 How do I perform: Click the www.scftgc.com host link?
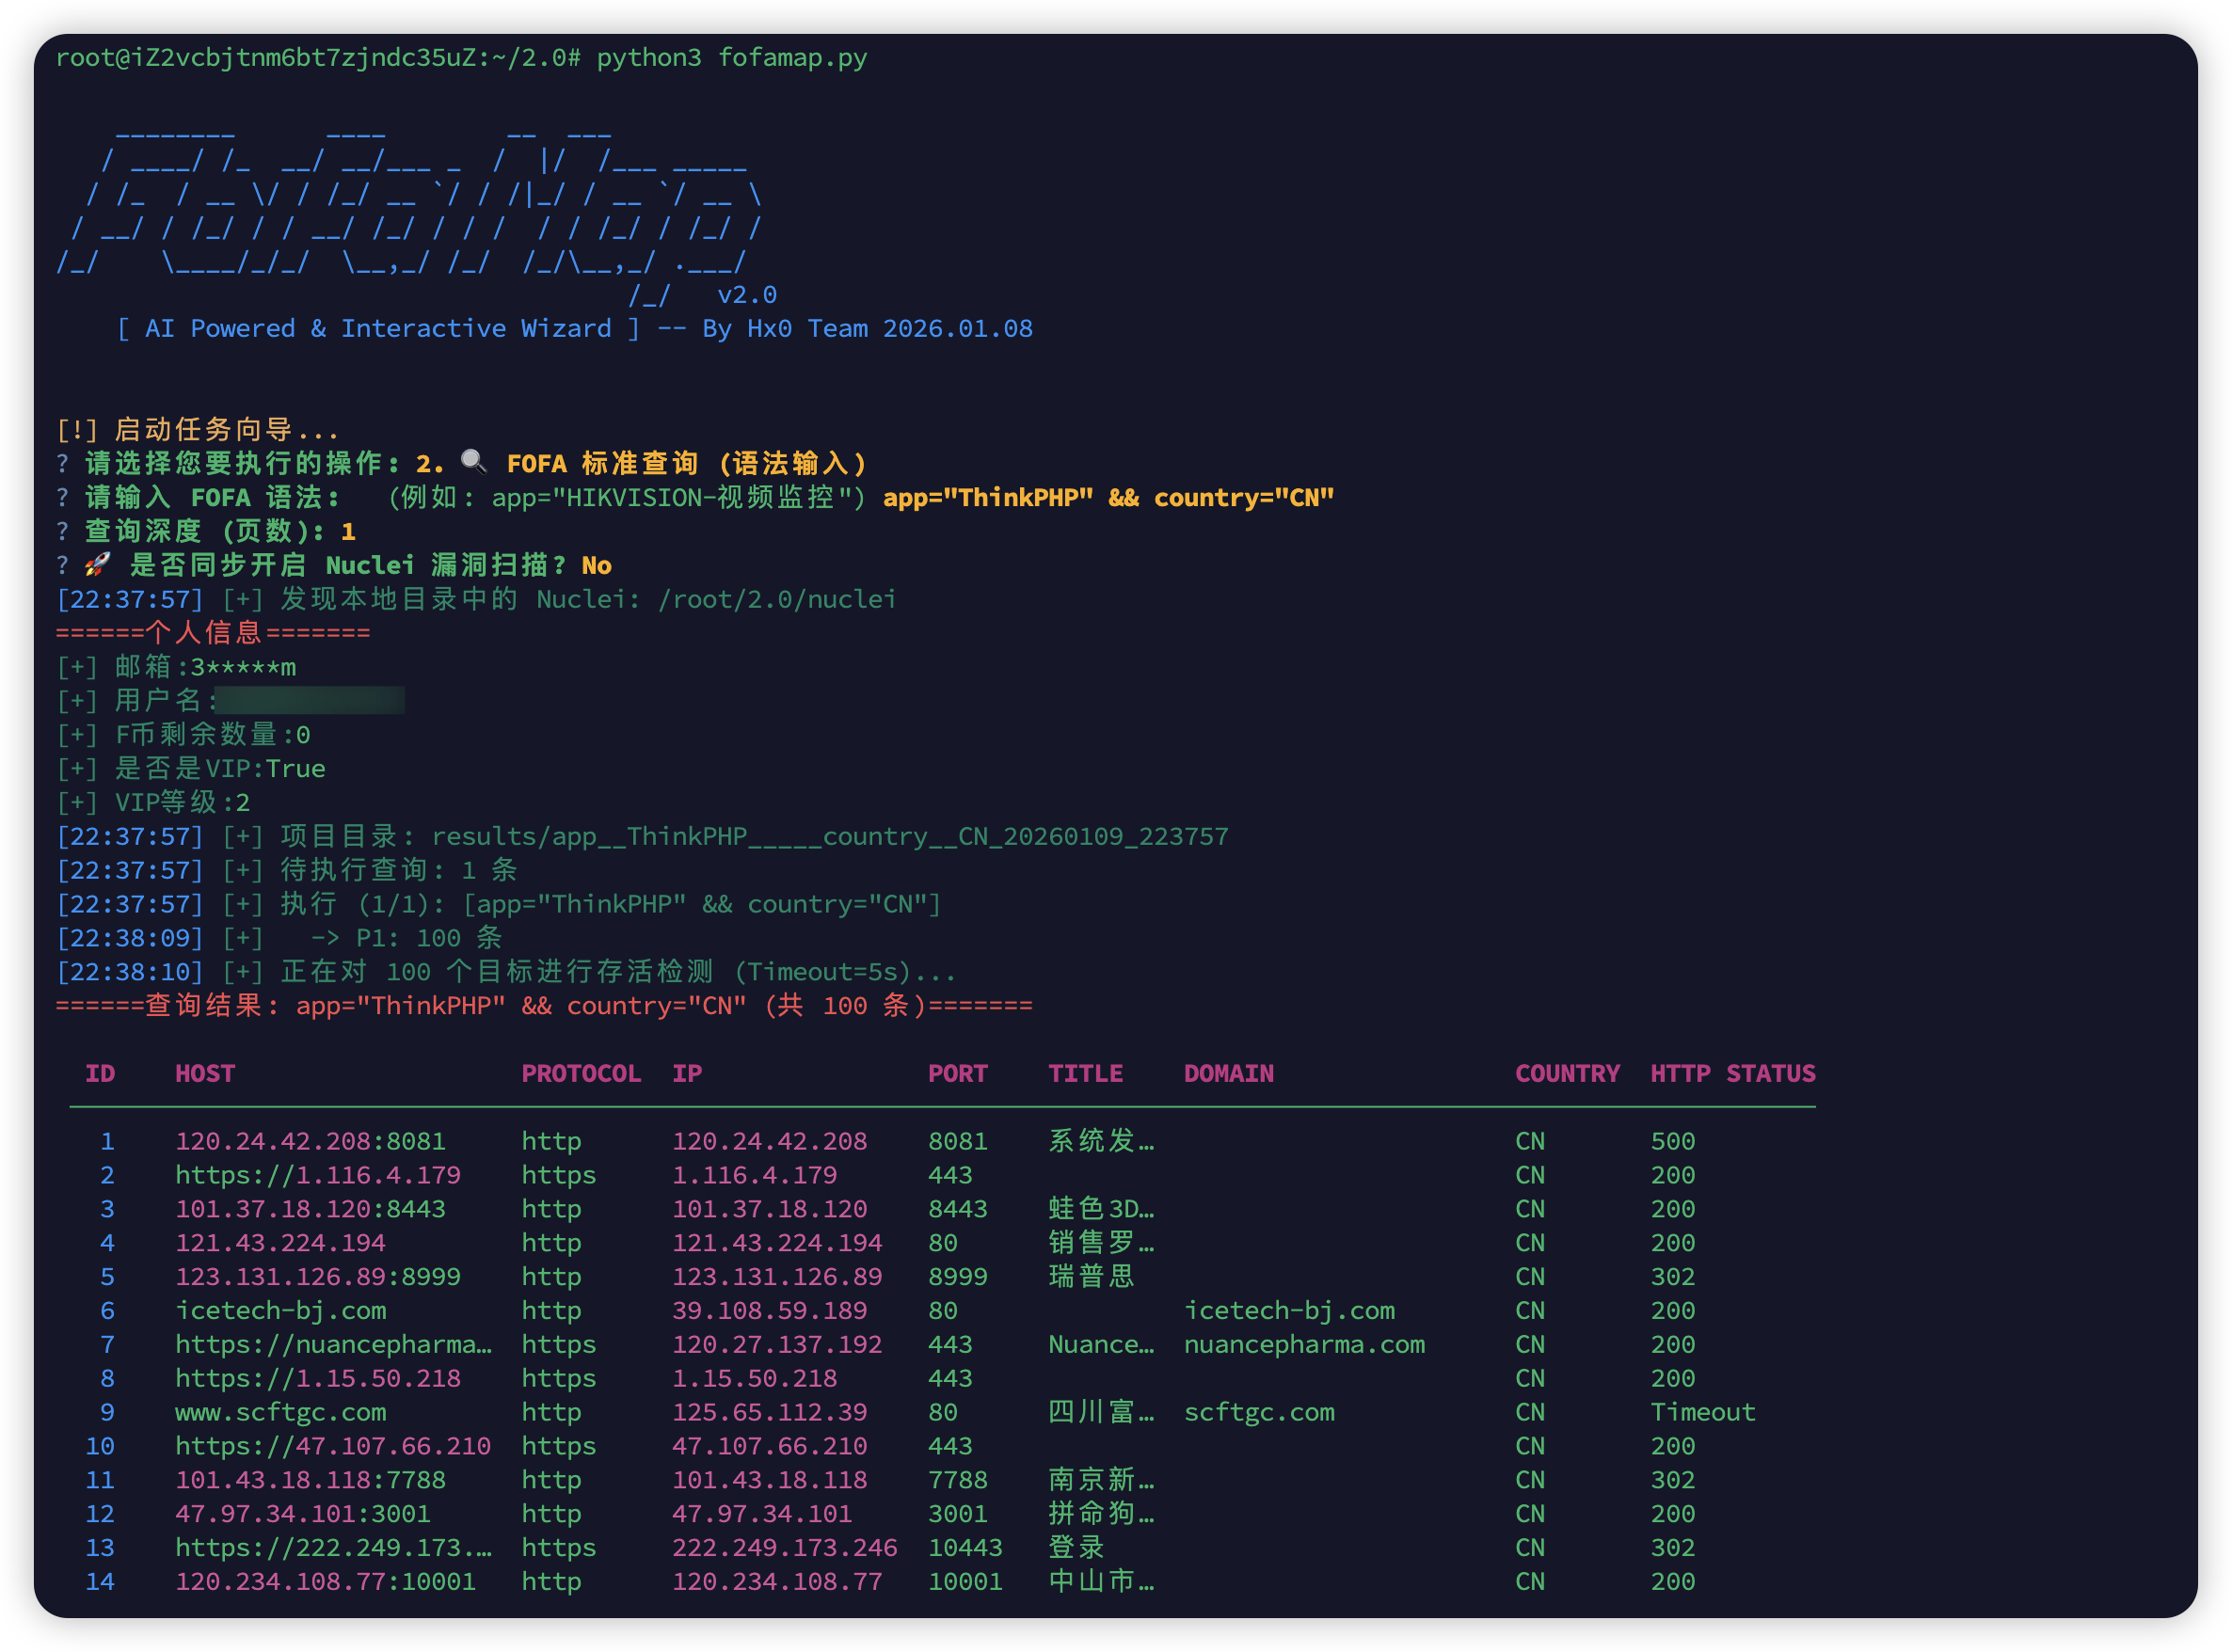pos(280,1412)
